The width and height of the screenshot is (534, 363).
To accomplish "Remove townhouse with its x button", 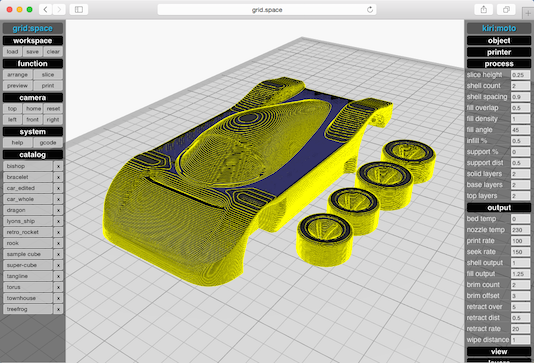I will click(x=58, y=298).
